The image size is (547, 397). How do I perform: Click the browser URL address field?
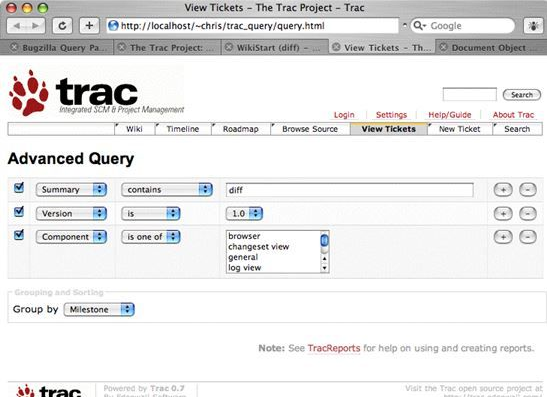pos(253,26)
